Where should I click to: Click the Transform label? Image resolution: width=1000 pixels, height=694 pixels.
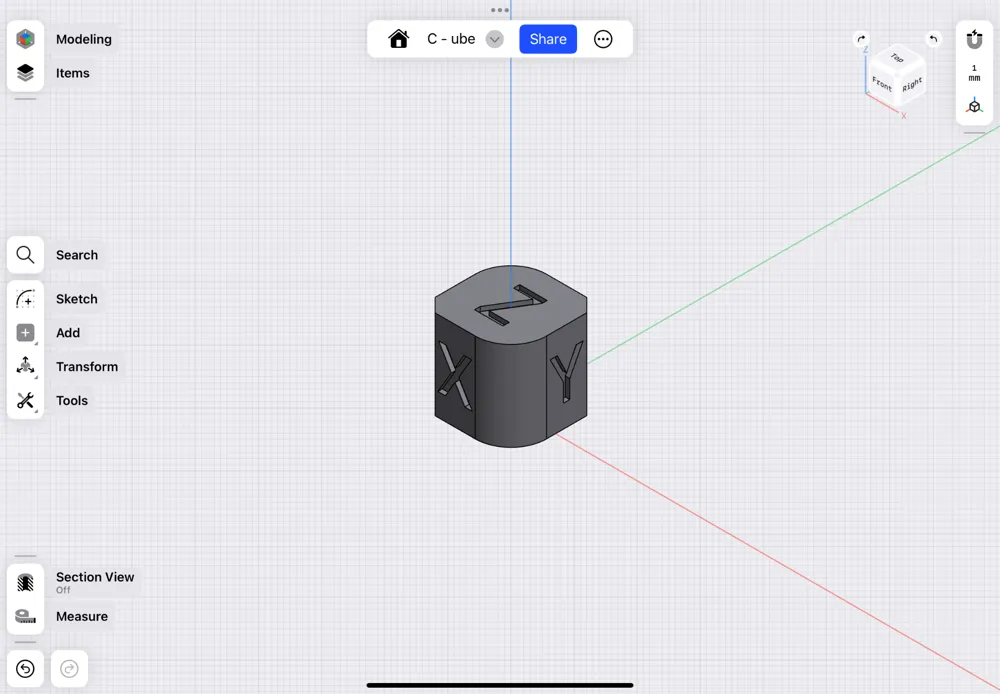coord(87,366)
